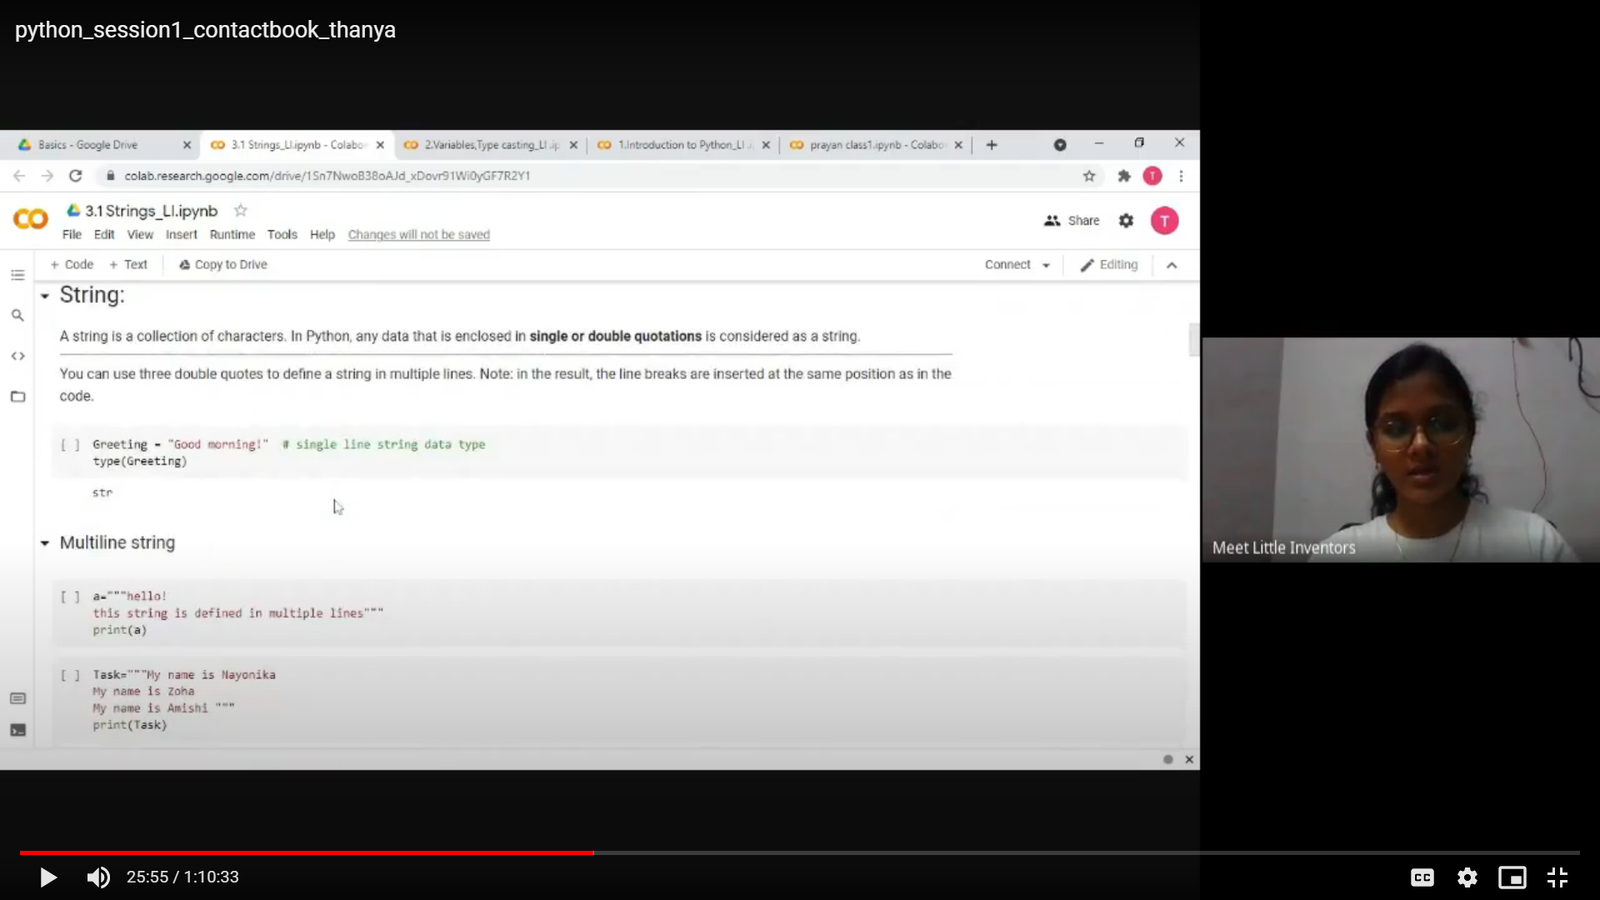Open the Files folder icon in sidebar
The height and width of the screenshot is (900, 1600).
click(18, 397)
